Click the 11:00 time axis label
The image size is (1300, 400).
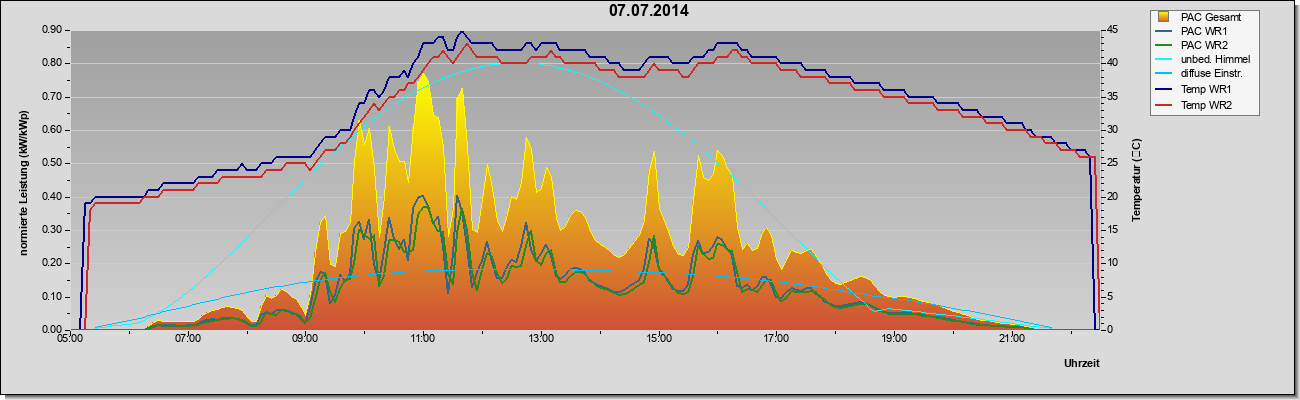[423, 339]
